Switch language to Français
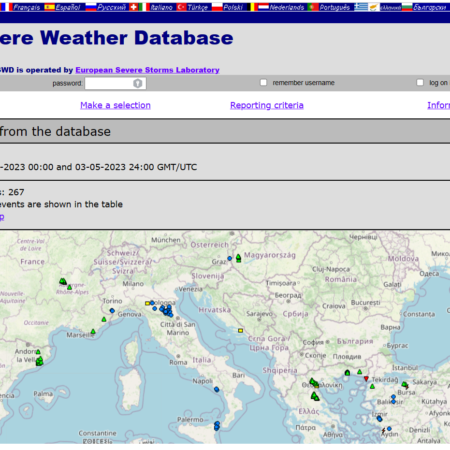Viewport: 450px width, 450px height. [x=27, y=7]
